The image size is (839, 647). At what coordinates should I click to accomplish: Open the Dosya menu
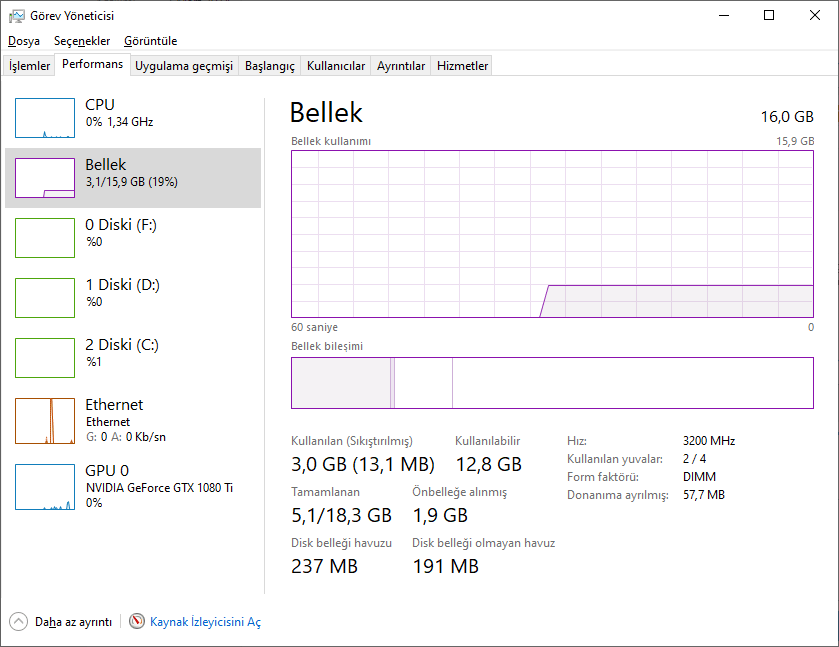coord(24,41)
